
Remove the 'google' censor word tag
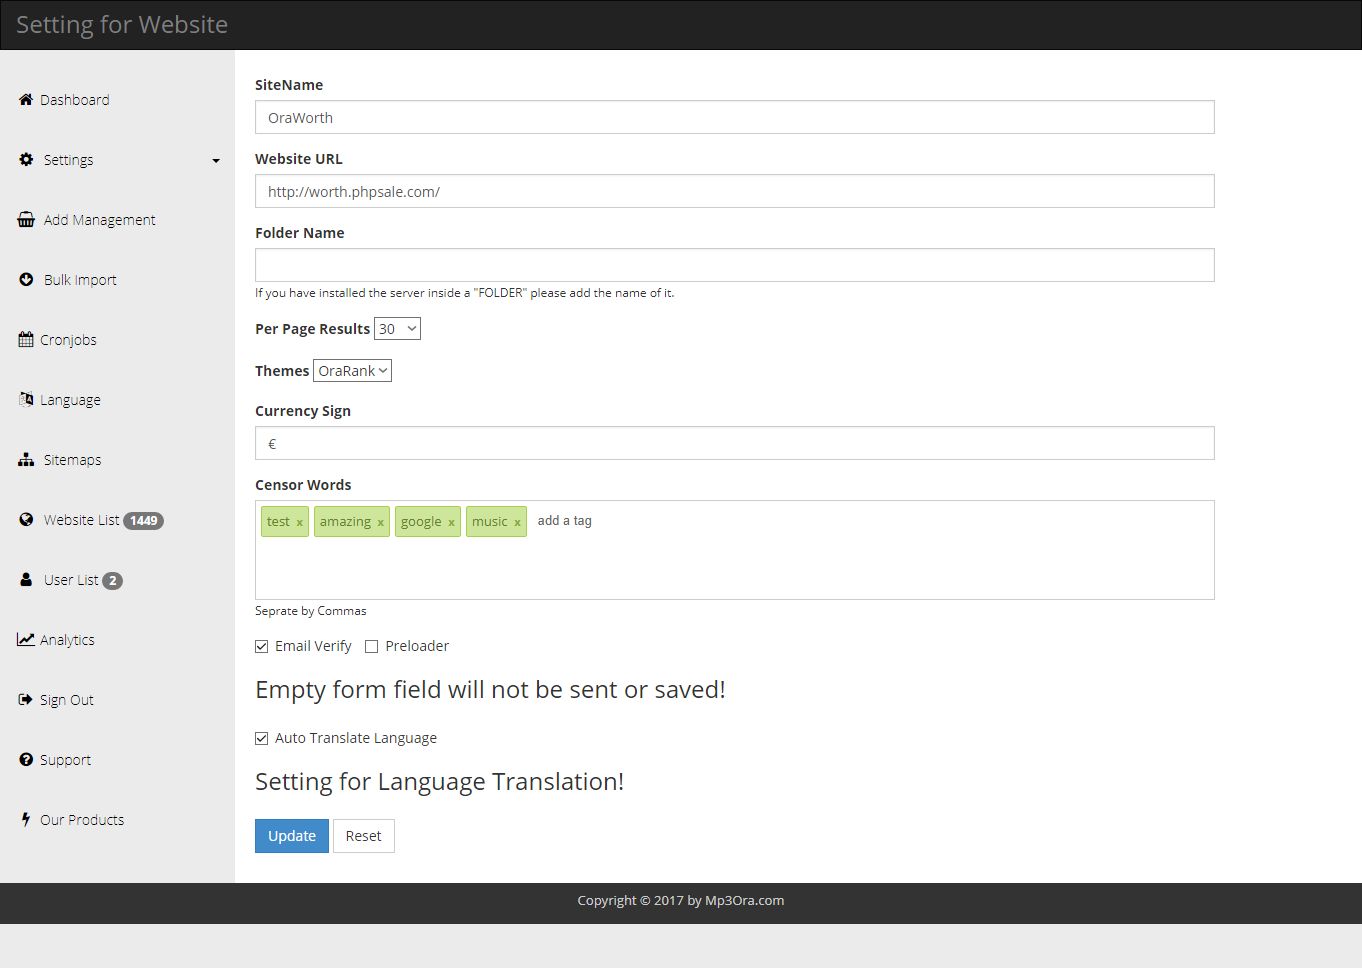(x=451, y=522)
